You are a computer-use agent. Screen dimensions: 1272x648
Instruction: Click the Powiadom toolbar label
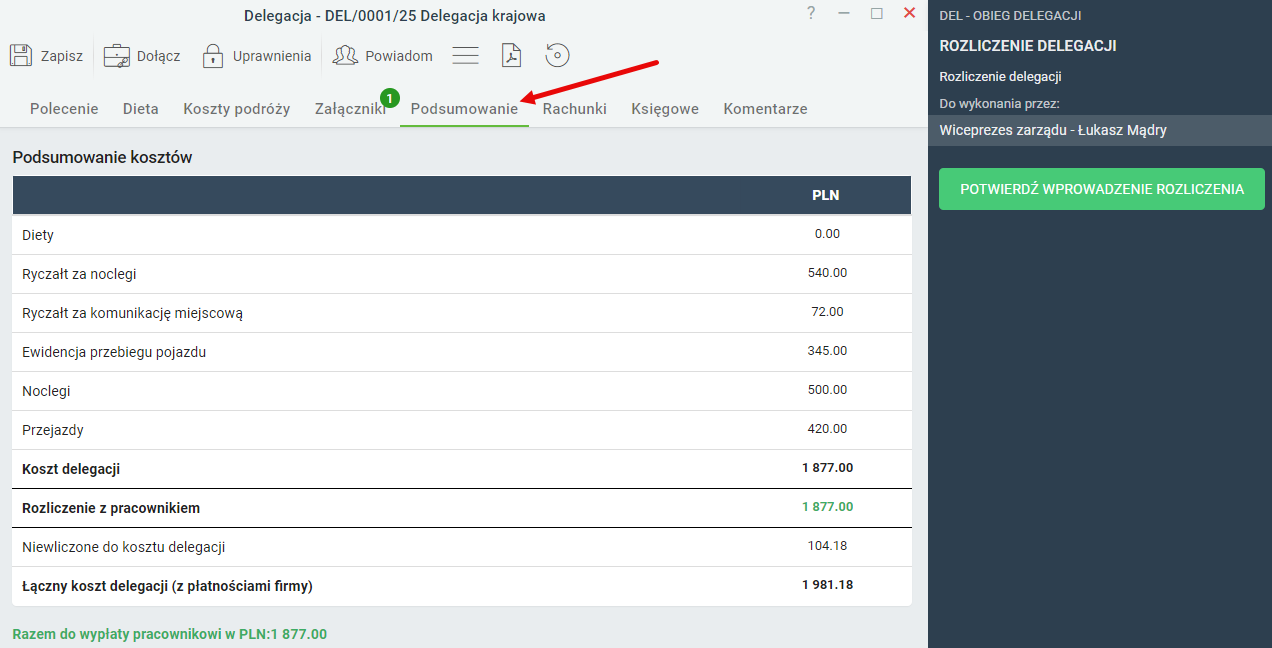point(399,56)
